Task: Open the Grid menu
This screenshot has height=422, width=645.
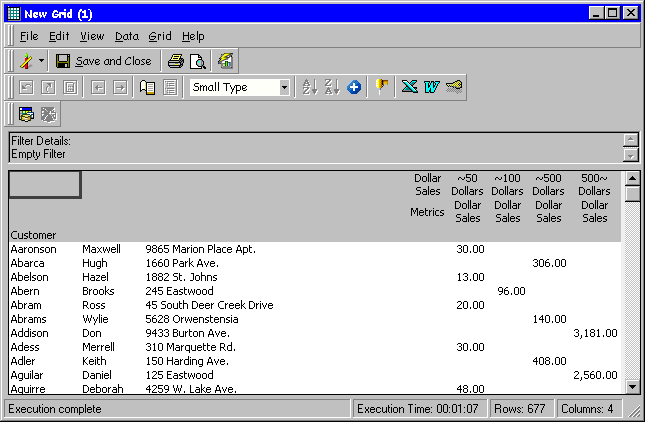Action: [x=160, y=37]
